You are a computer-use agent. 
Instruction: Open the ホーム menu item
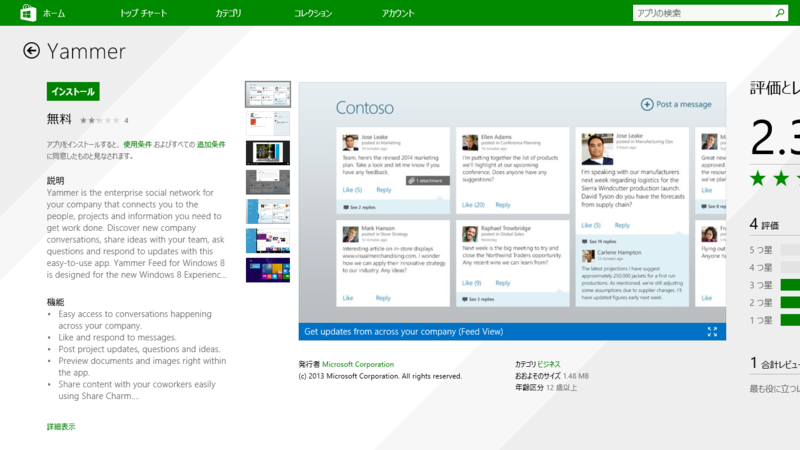coord(54,13)
